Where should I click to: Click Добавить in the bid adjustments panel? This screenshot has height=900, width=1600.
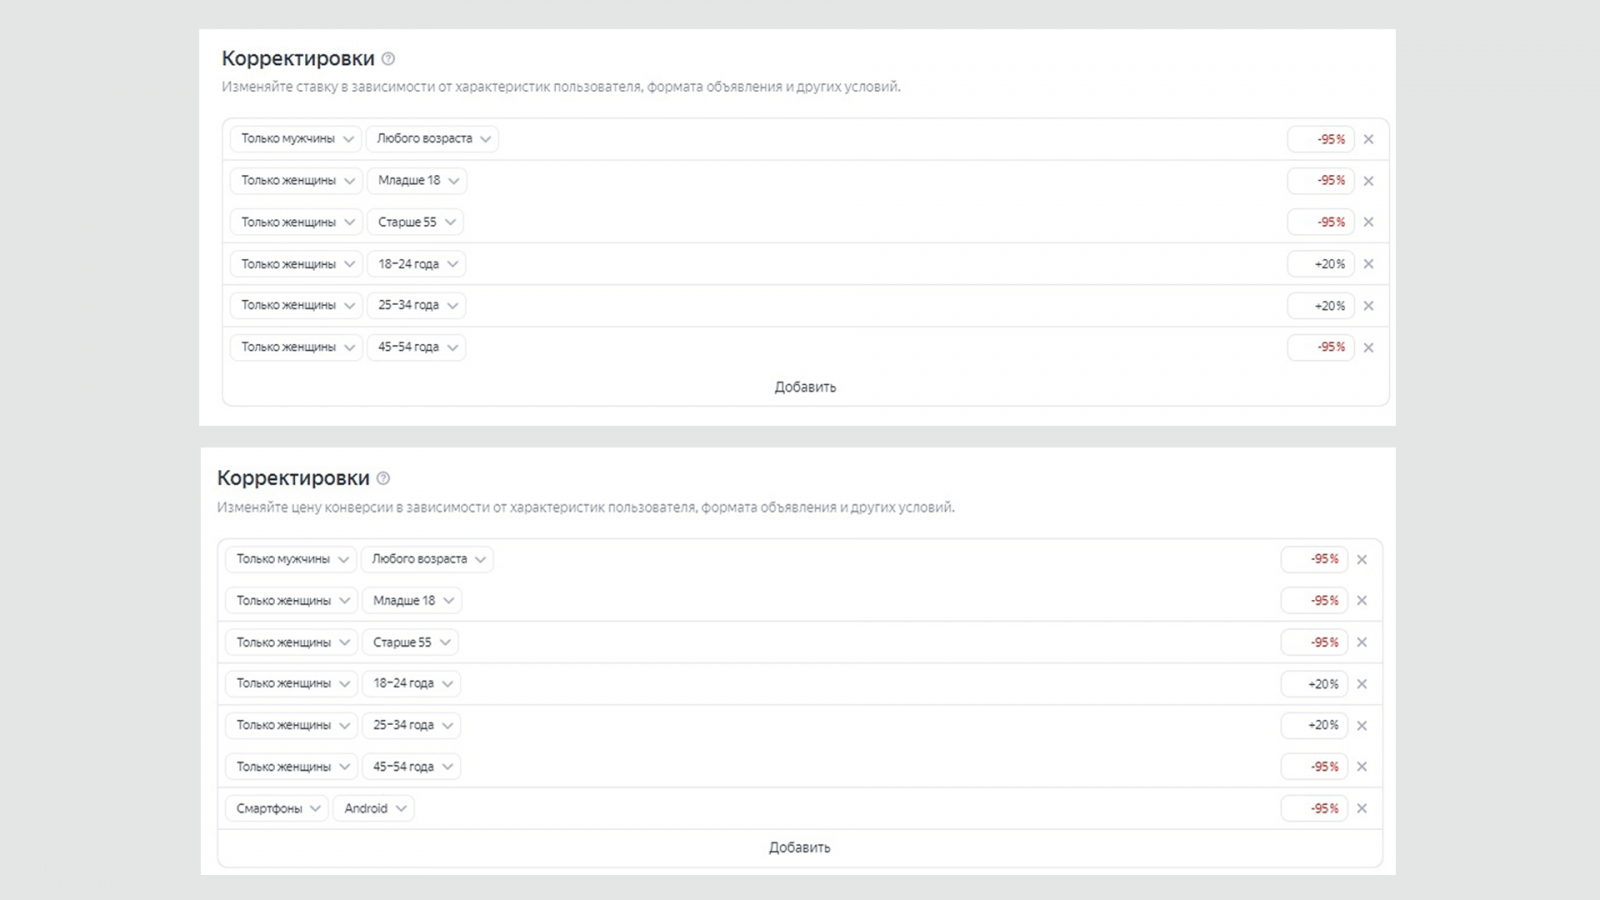click(805, 387)
